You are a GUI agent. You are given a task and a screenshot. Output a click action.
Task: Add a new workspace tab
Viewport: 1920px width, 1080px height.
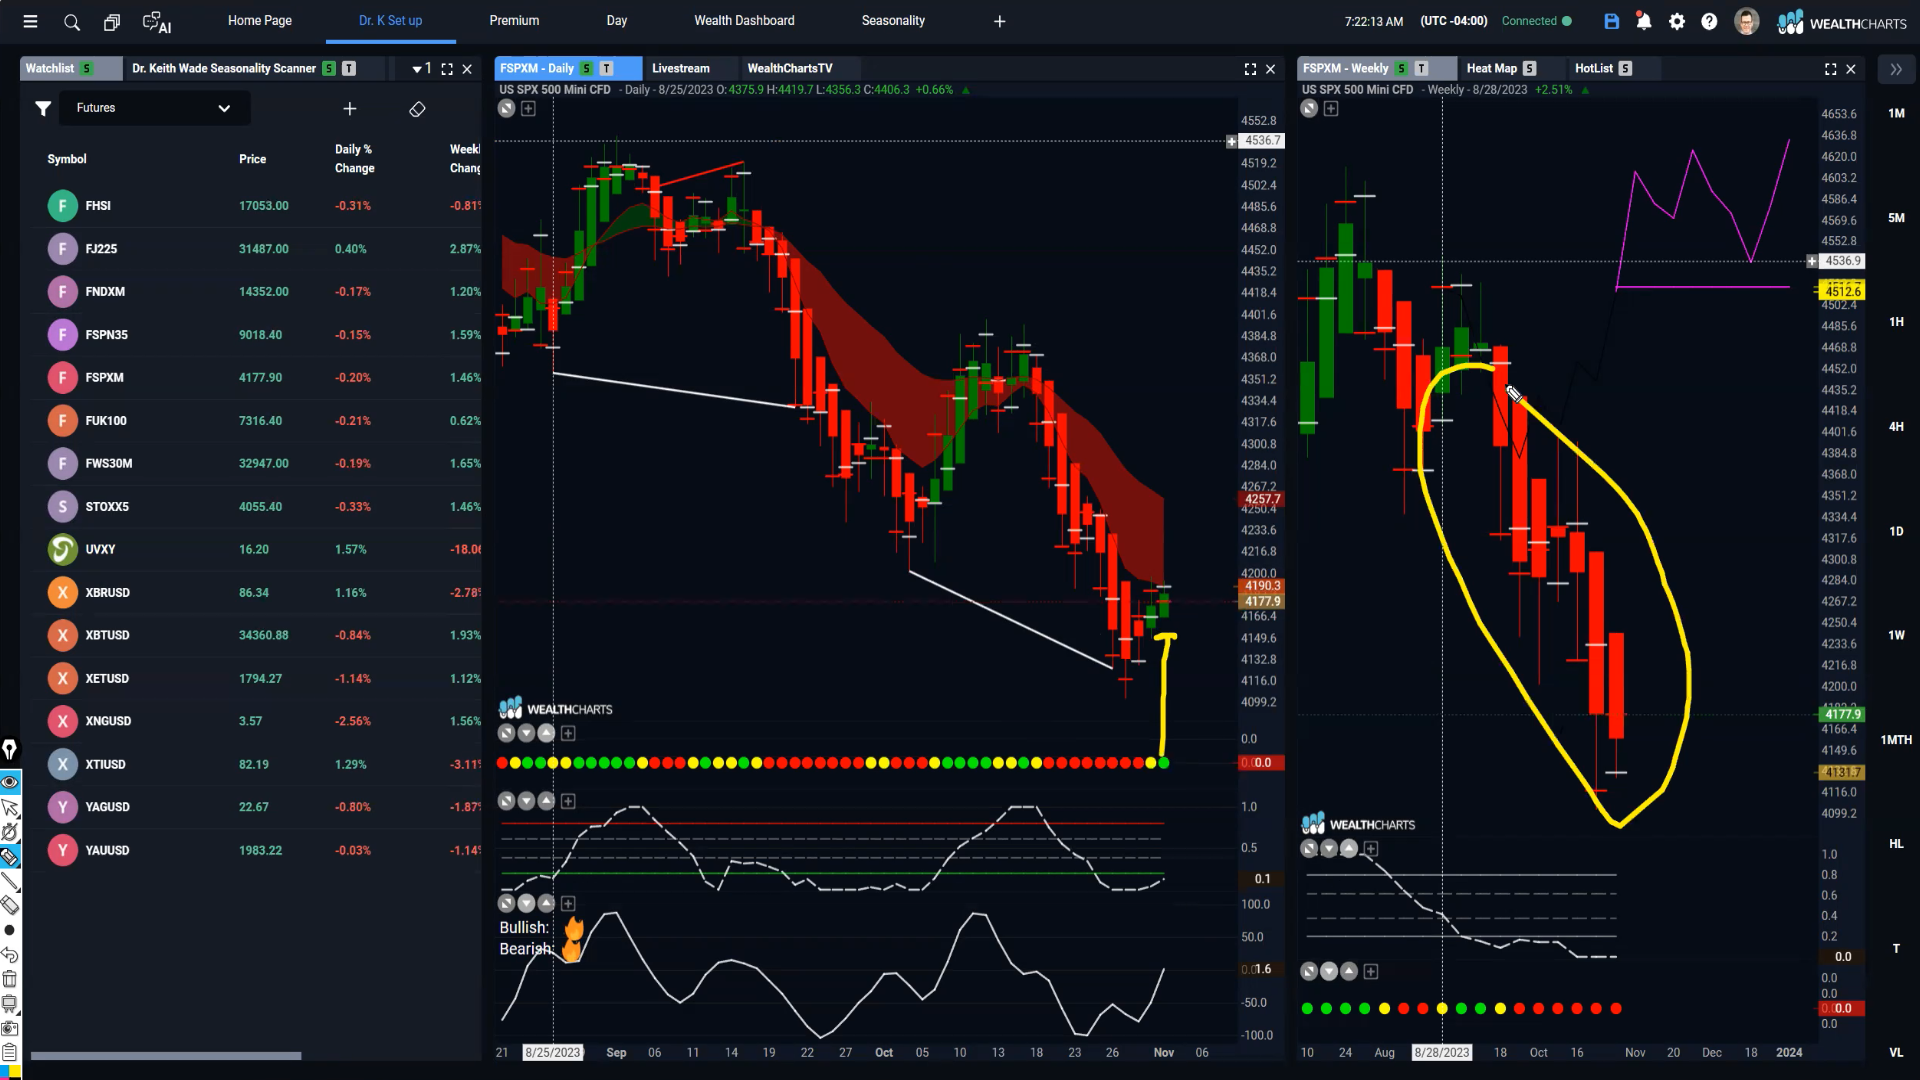[x=1000, y=21]
